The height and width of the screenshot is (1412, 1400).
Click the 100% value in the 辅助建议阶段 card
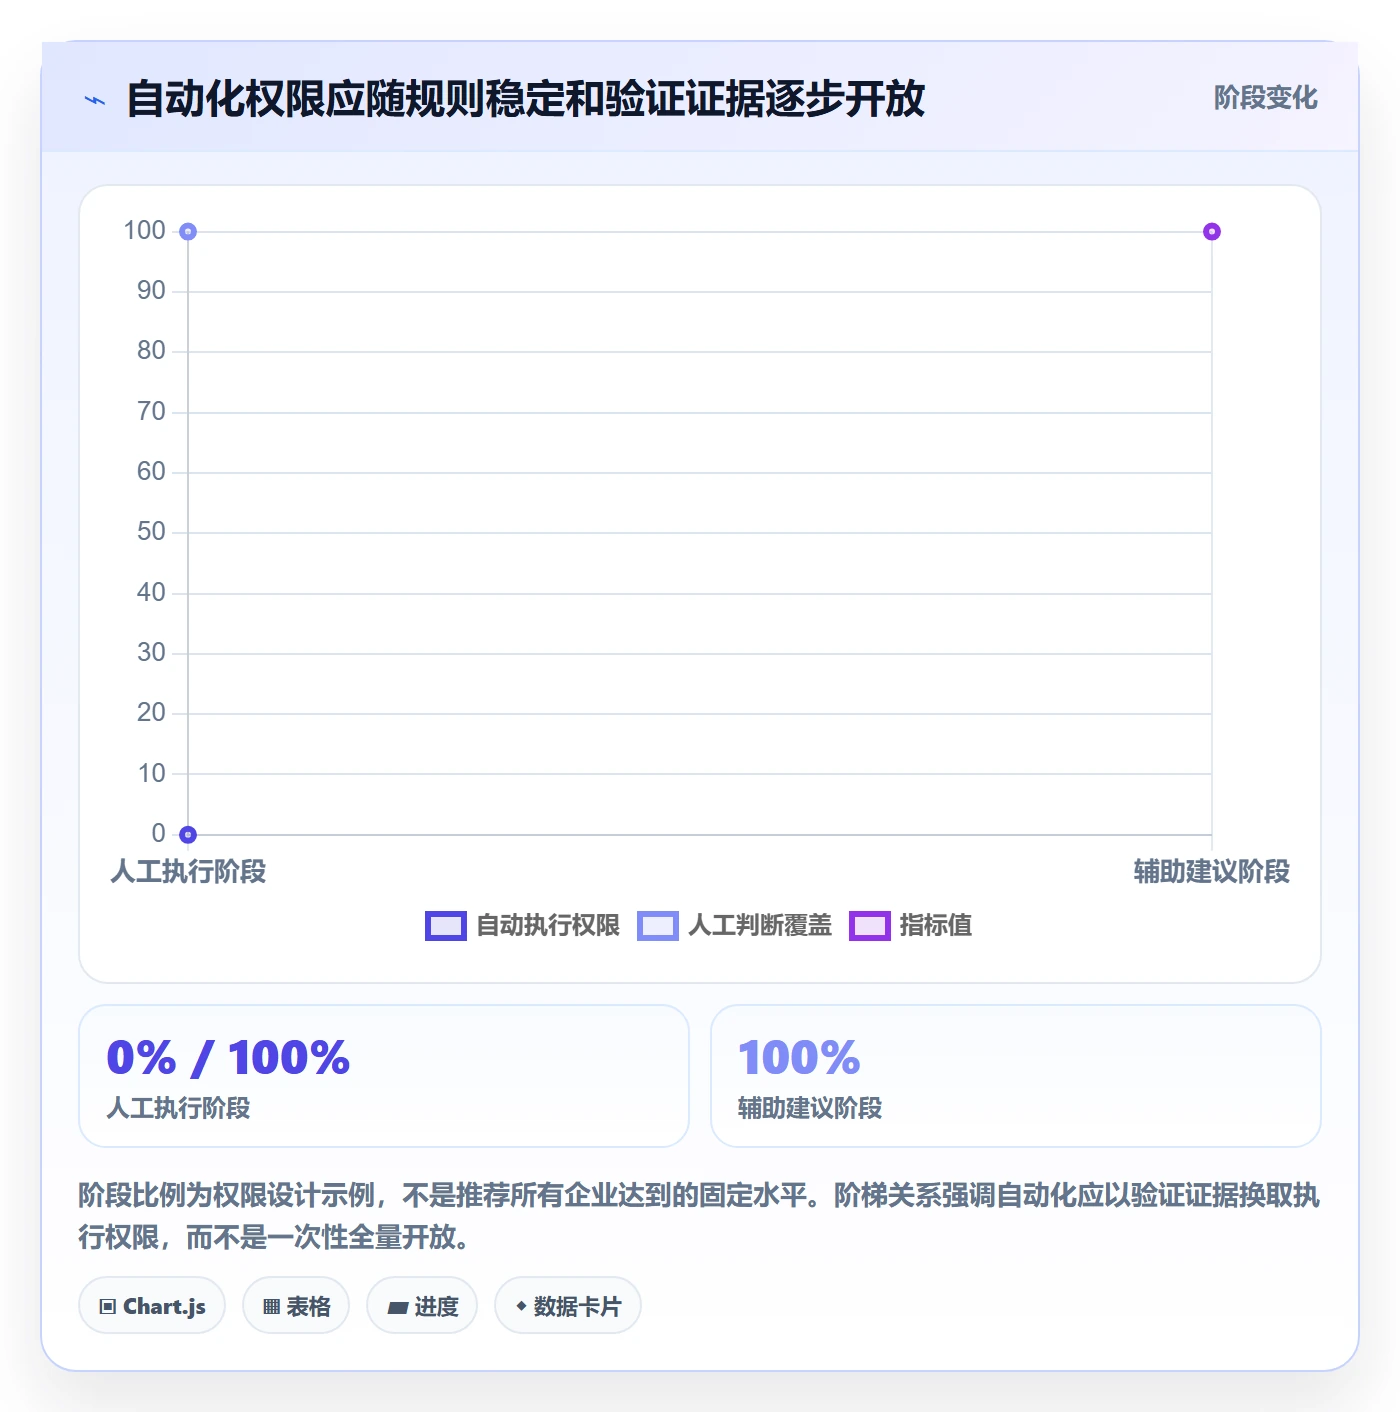(799, 1058)
